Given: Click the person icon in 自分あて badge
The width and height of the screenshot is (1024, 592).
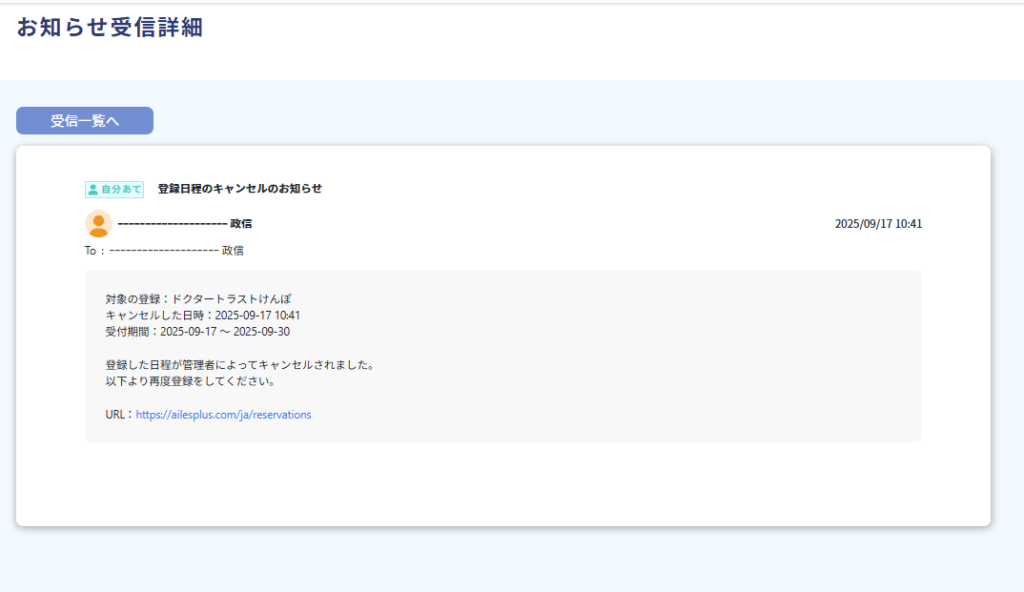Looking at the screenshot, I should [93, 189].
